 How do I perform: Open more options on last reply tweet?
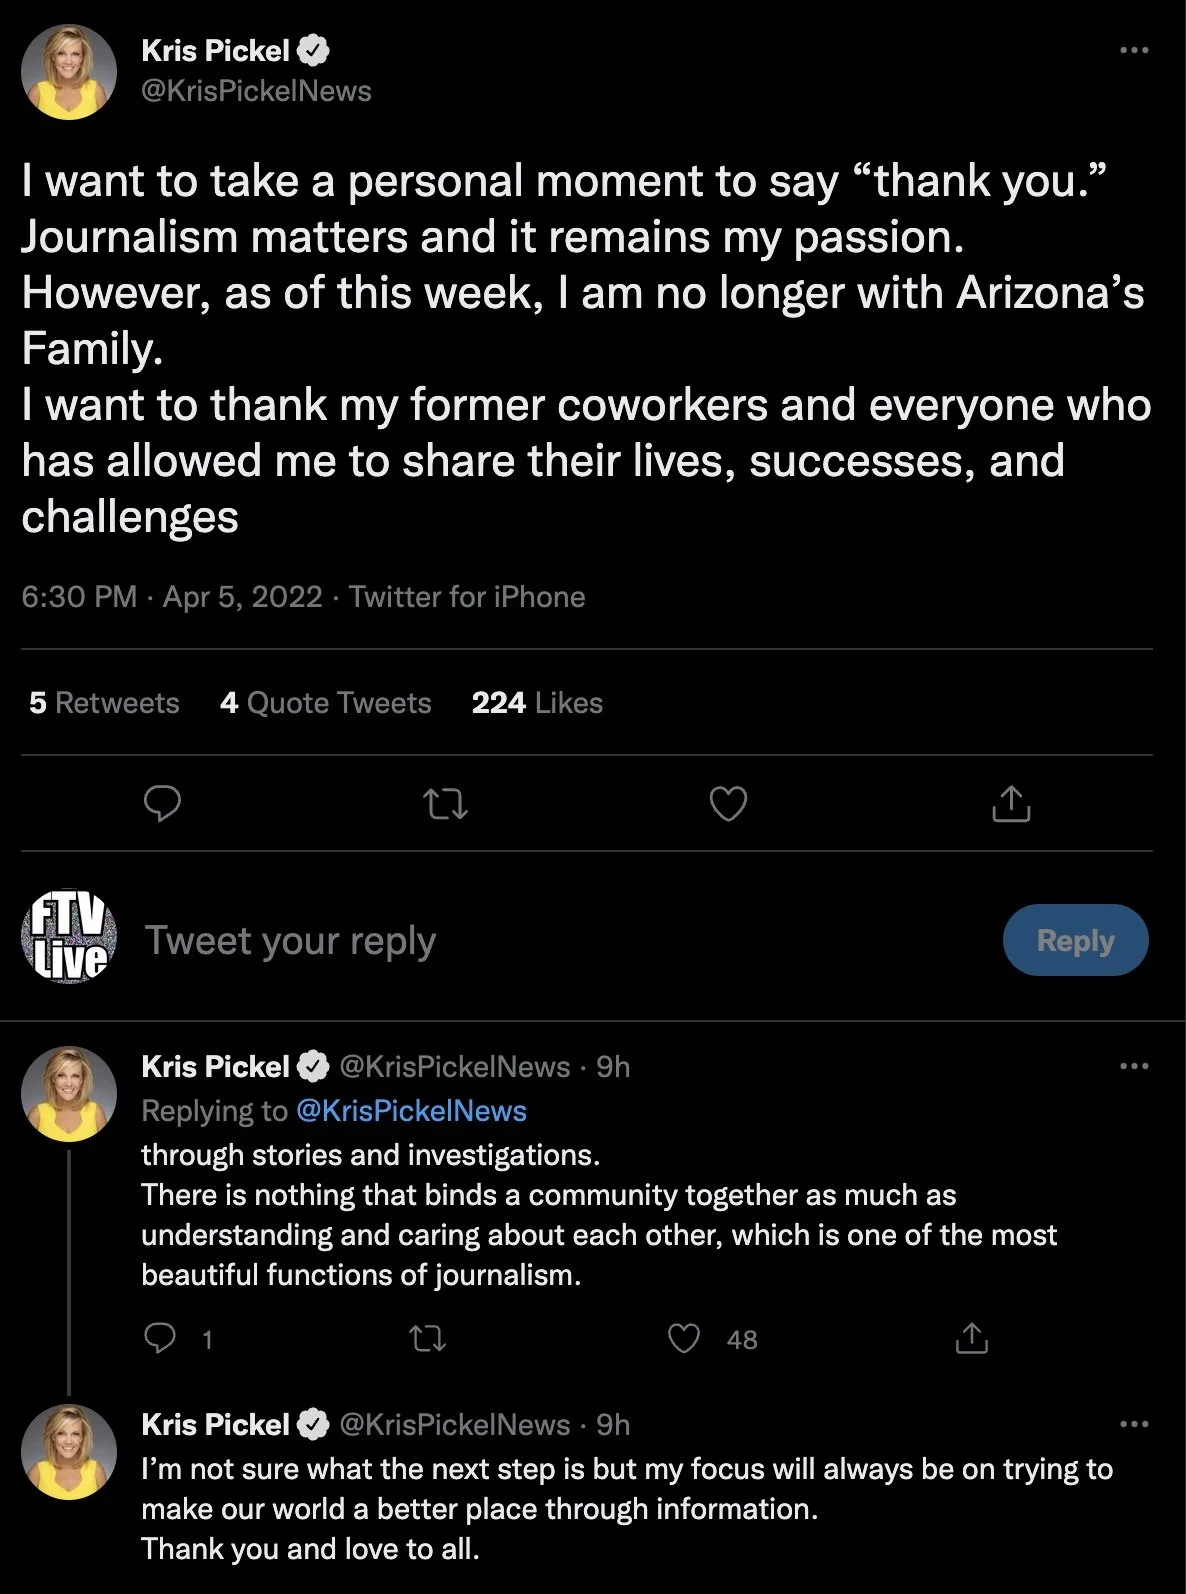(x=1133, y=1424)
